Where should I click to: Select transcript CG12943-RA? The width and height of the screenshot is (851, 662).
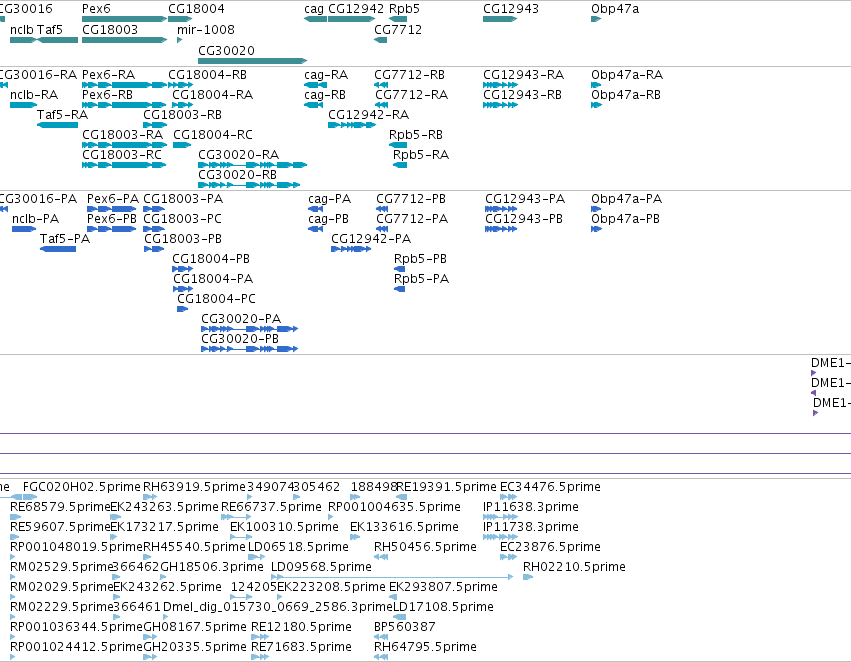pyautogui.click(x=500, y=85)
